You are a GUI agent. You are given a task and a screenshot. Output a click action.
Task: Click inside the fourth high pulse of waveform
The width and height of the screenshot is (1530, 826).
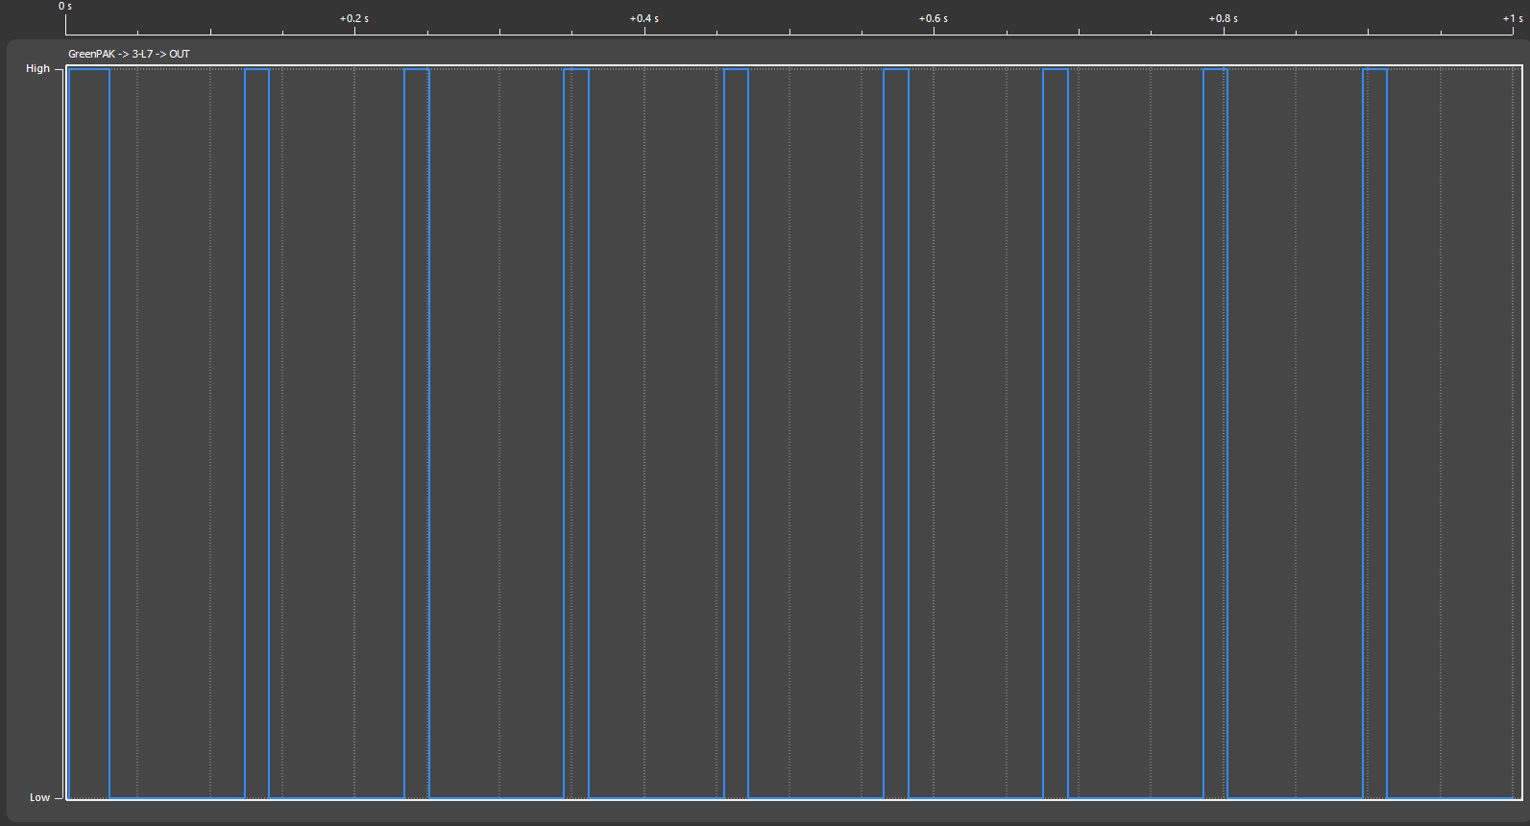576,430
